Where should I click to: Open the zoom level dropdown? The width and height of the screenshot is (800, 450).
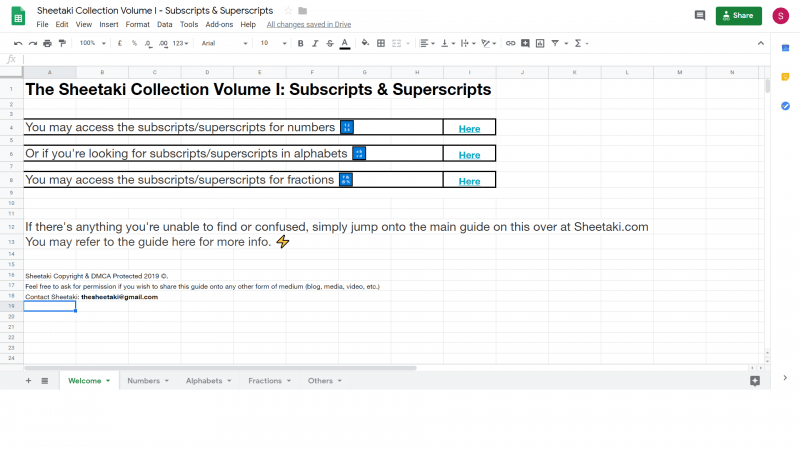tap(92, 43)
